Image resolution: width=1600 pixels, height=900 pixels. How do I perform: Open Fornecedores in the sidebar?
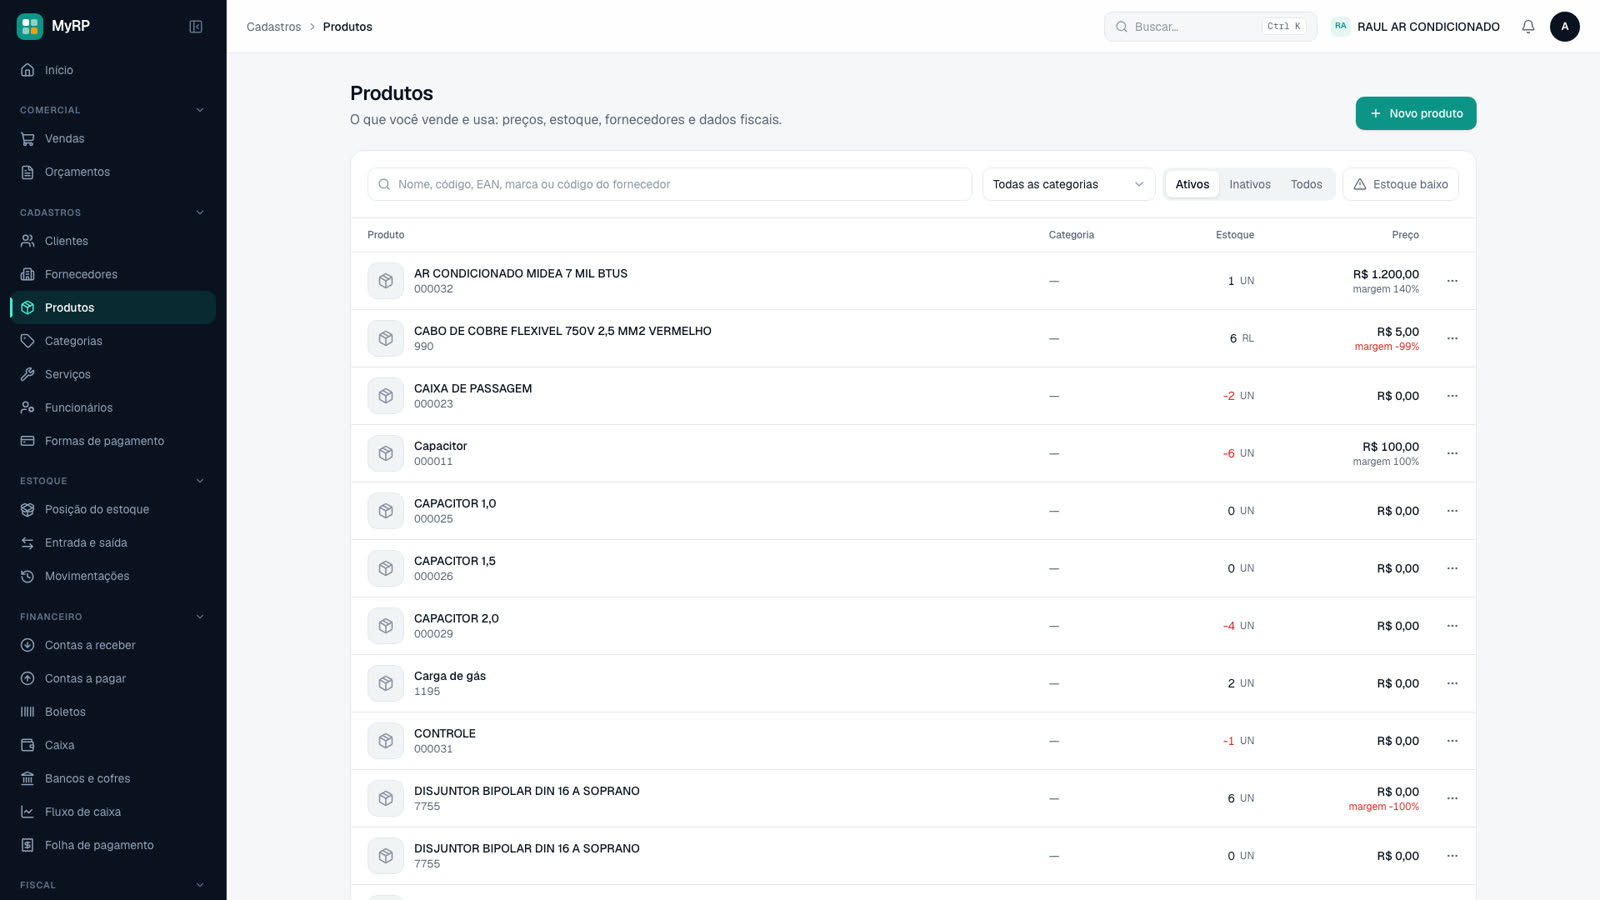pyautogui.click(x=112, y=275)
